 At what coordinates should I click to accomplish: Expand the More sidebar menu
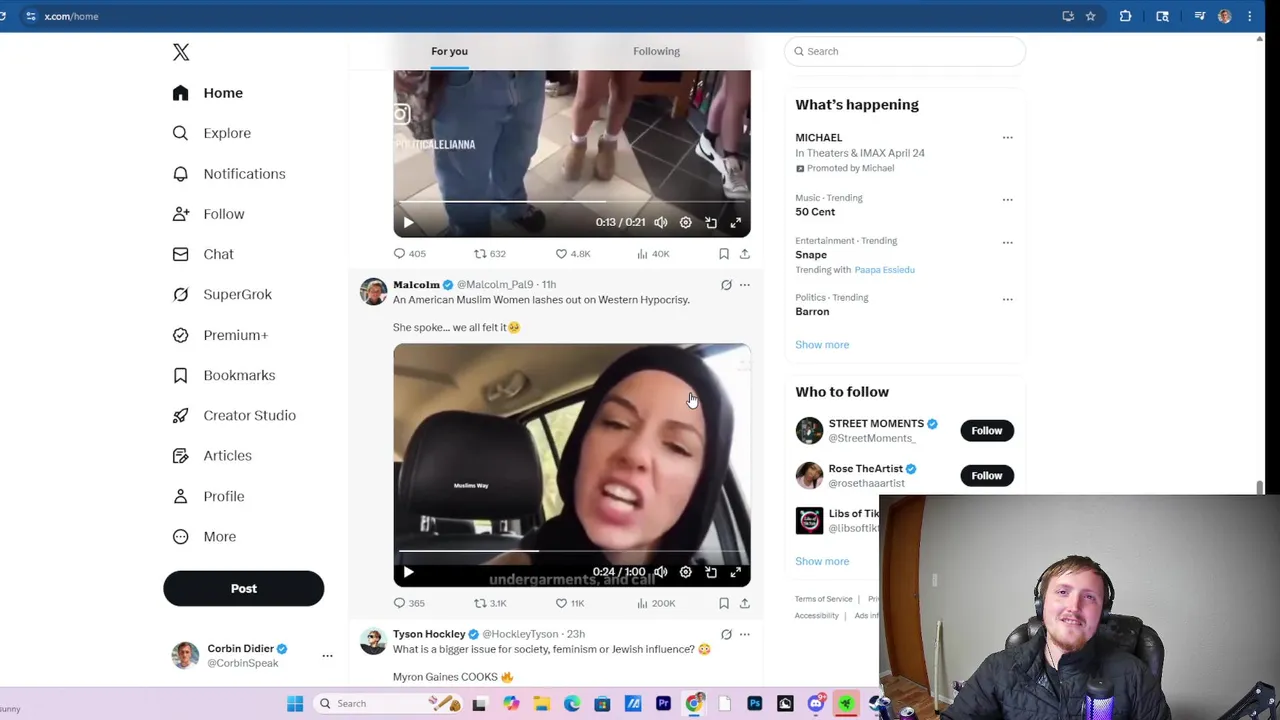point(204,537)
